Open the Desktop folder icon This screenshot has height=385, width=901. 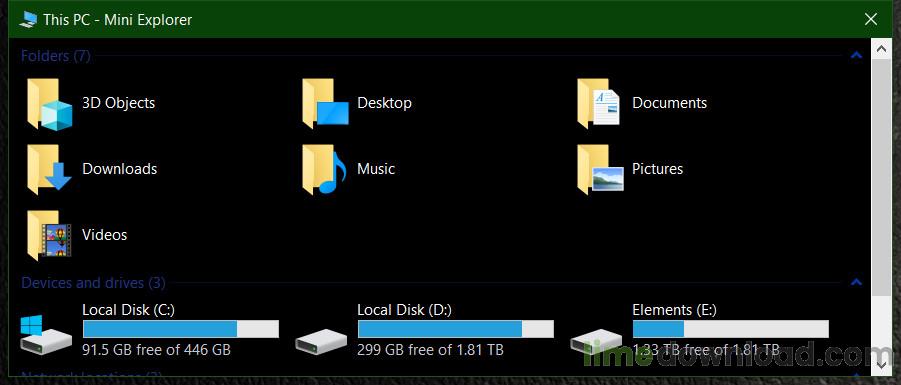325,104
